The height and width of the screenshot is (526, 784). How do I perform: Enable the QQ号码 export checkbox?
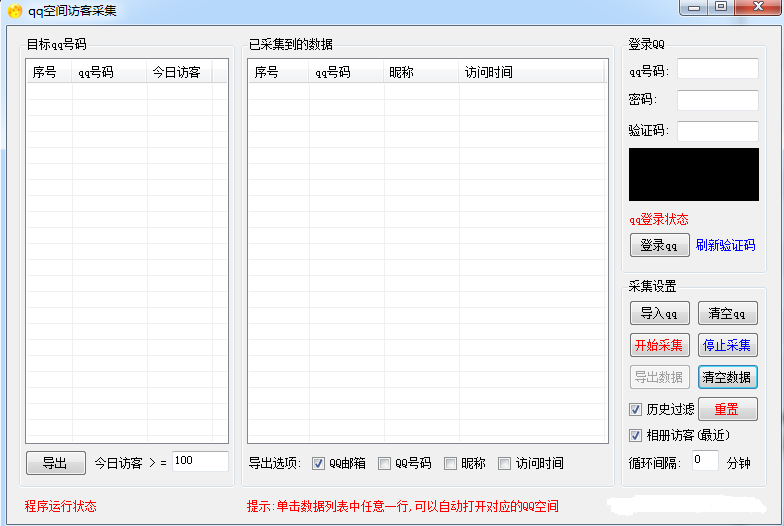click(x=385, y=463)
